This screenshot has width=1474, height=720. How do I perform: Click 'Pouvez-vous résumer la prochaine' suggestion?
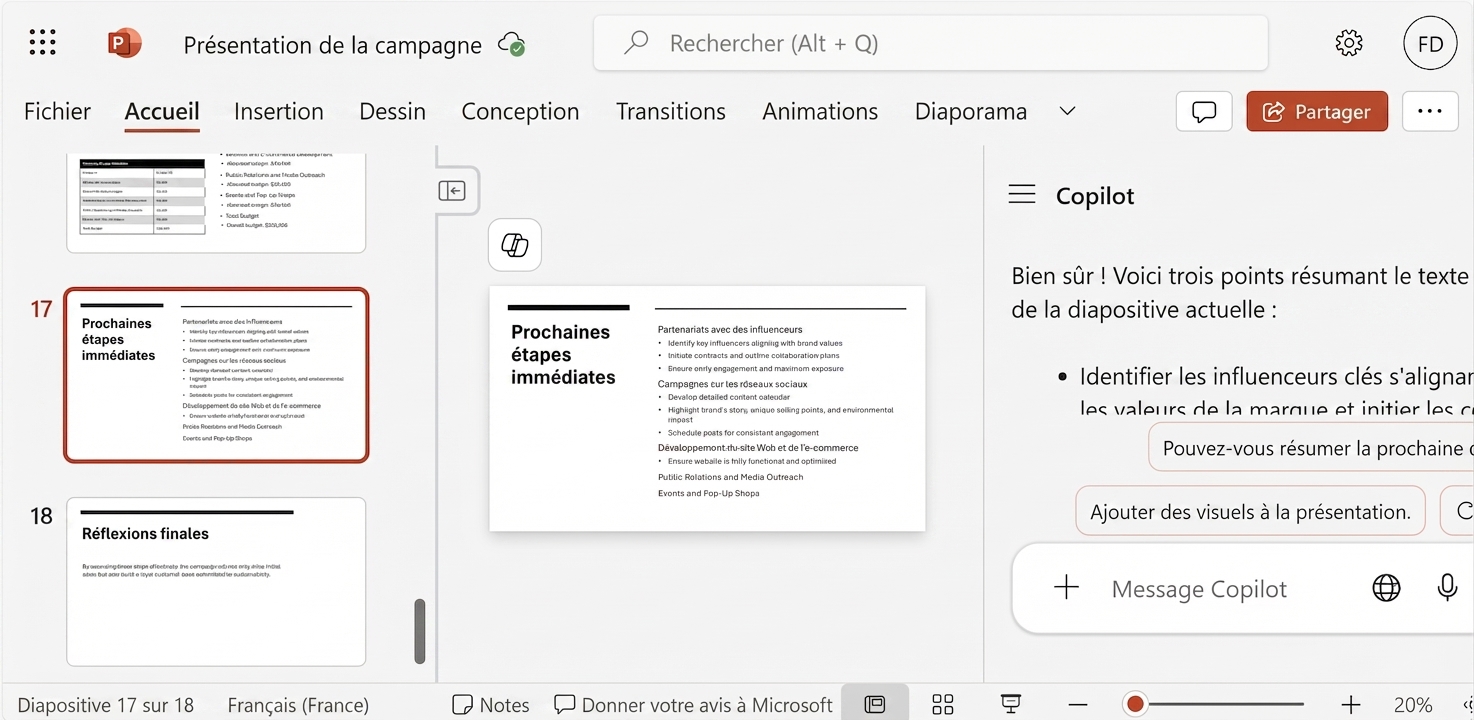(x=1311, y=448)
